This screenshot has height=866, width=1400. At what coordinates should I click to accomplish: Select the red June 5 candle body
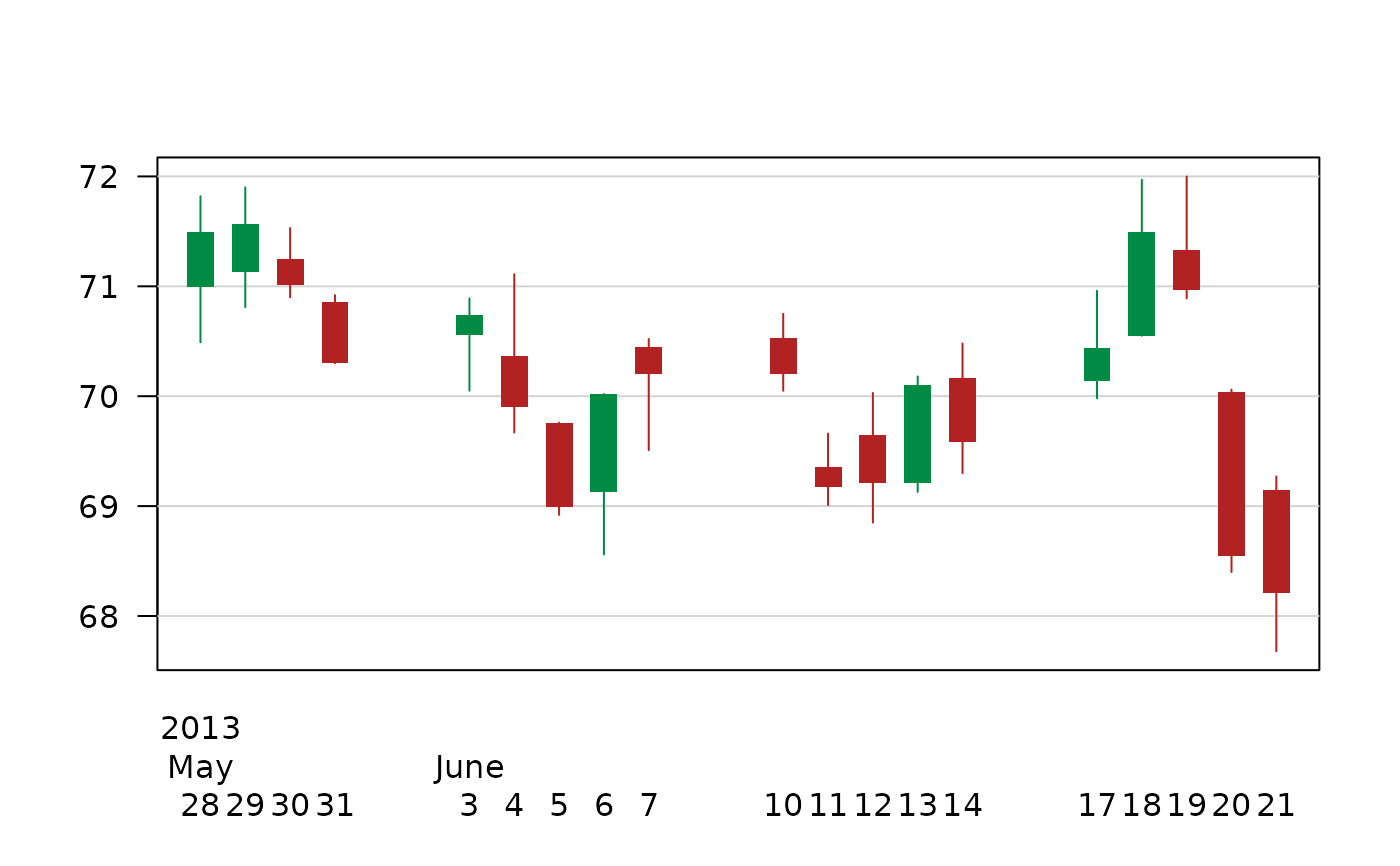[x=559, y=465]
